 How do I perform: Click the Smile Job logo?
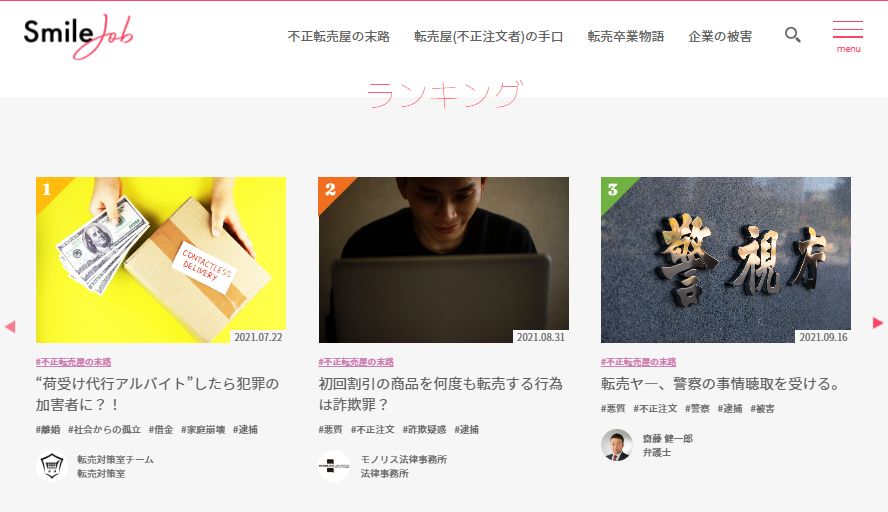[x=78, y=36]
